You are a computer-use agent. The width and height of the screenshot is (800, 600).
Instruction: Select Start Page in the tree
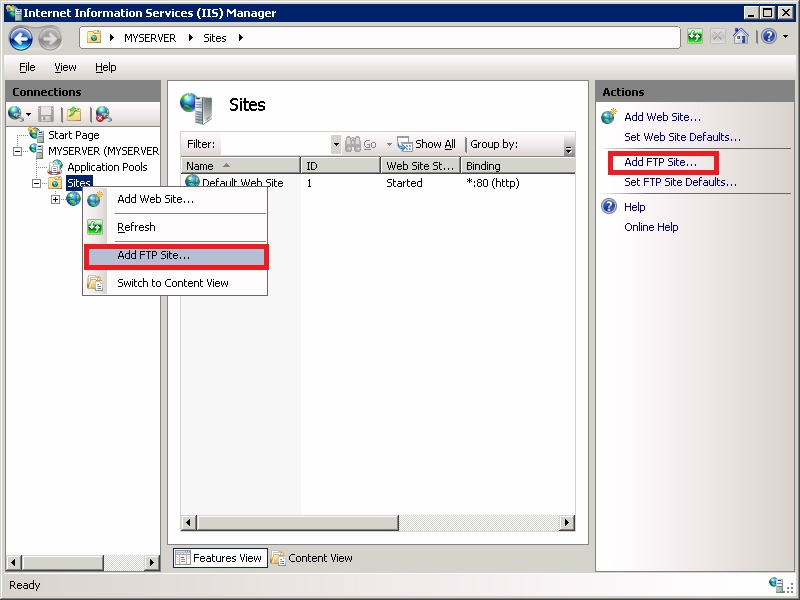73,135
